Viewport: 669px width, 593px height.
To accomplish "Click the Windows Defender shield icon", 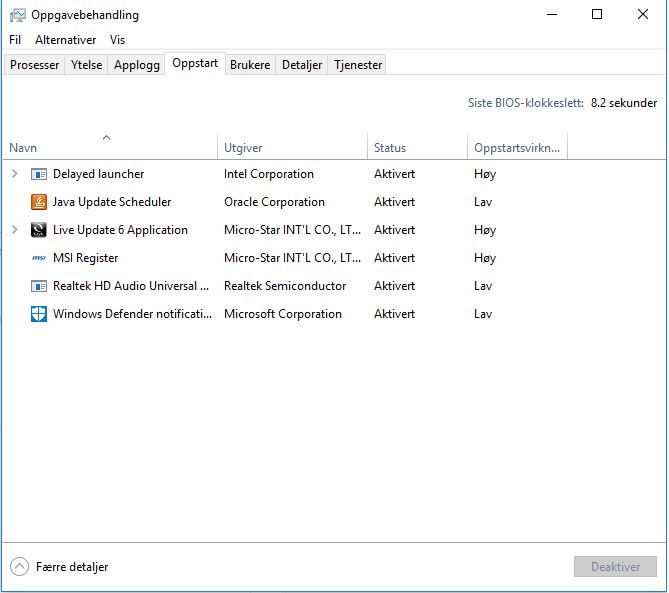I will pos(39,314).
